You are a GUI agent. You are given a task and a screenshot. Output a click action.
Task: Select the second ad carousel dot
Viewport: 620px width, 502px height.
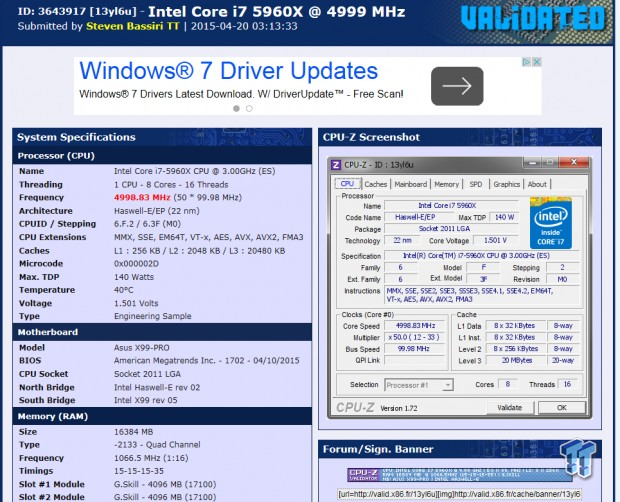click(249, 108)
